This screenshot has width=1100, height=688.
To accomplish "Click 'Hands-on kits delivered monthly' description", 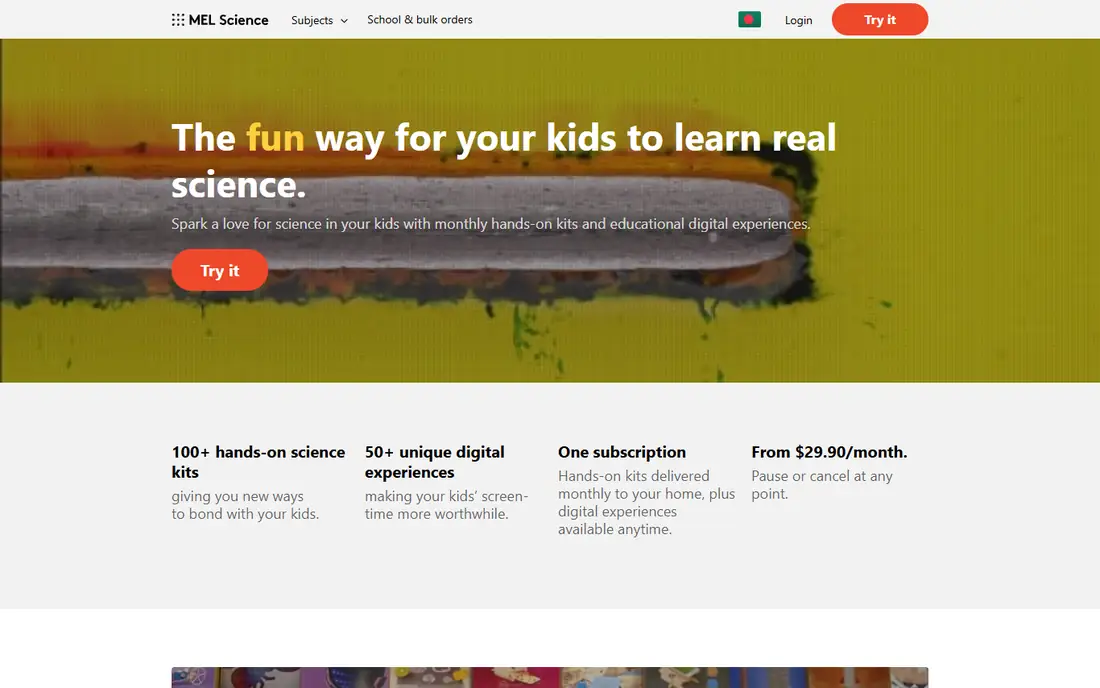I will [x=646, y=502].
